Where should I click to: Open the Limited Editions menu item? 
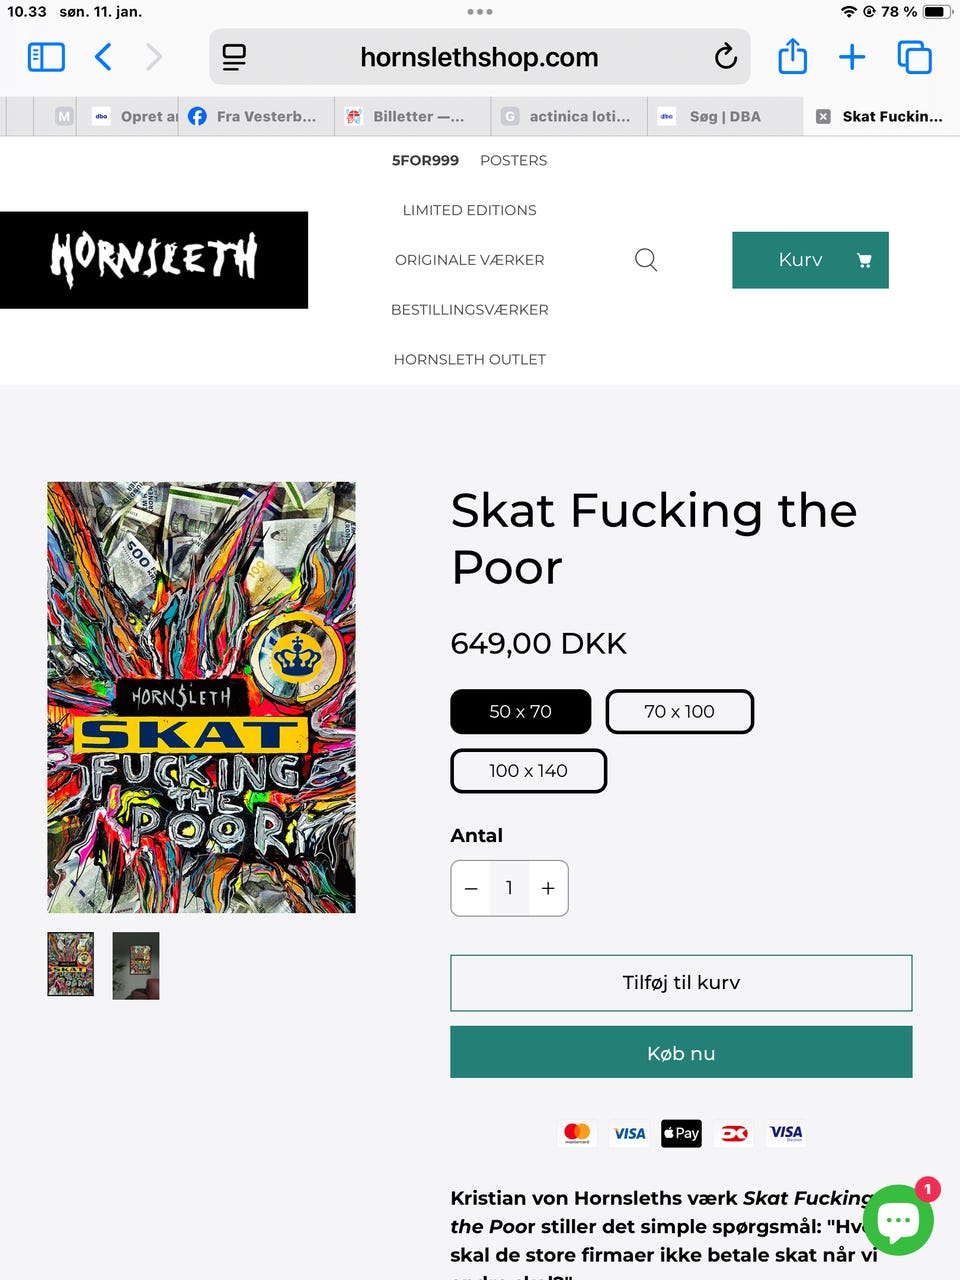469,210
